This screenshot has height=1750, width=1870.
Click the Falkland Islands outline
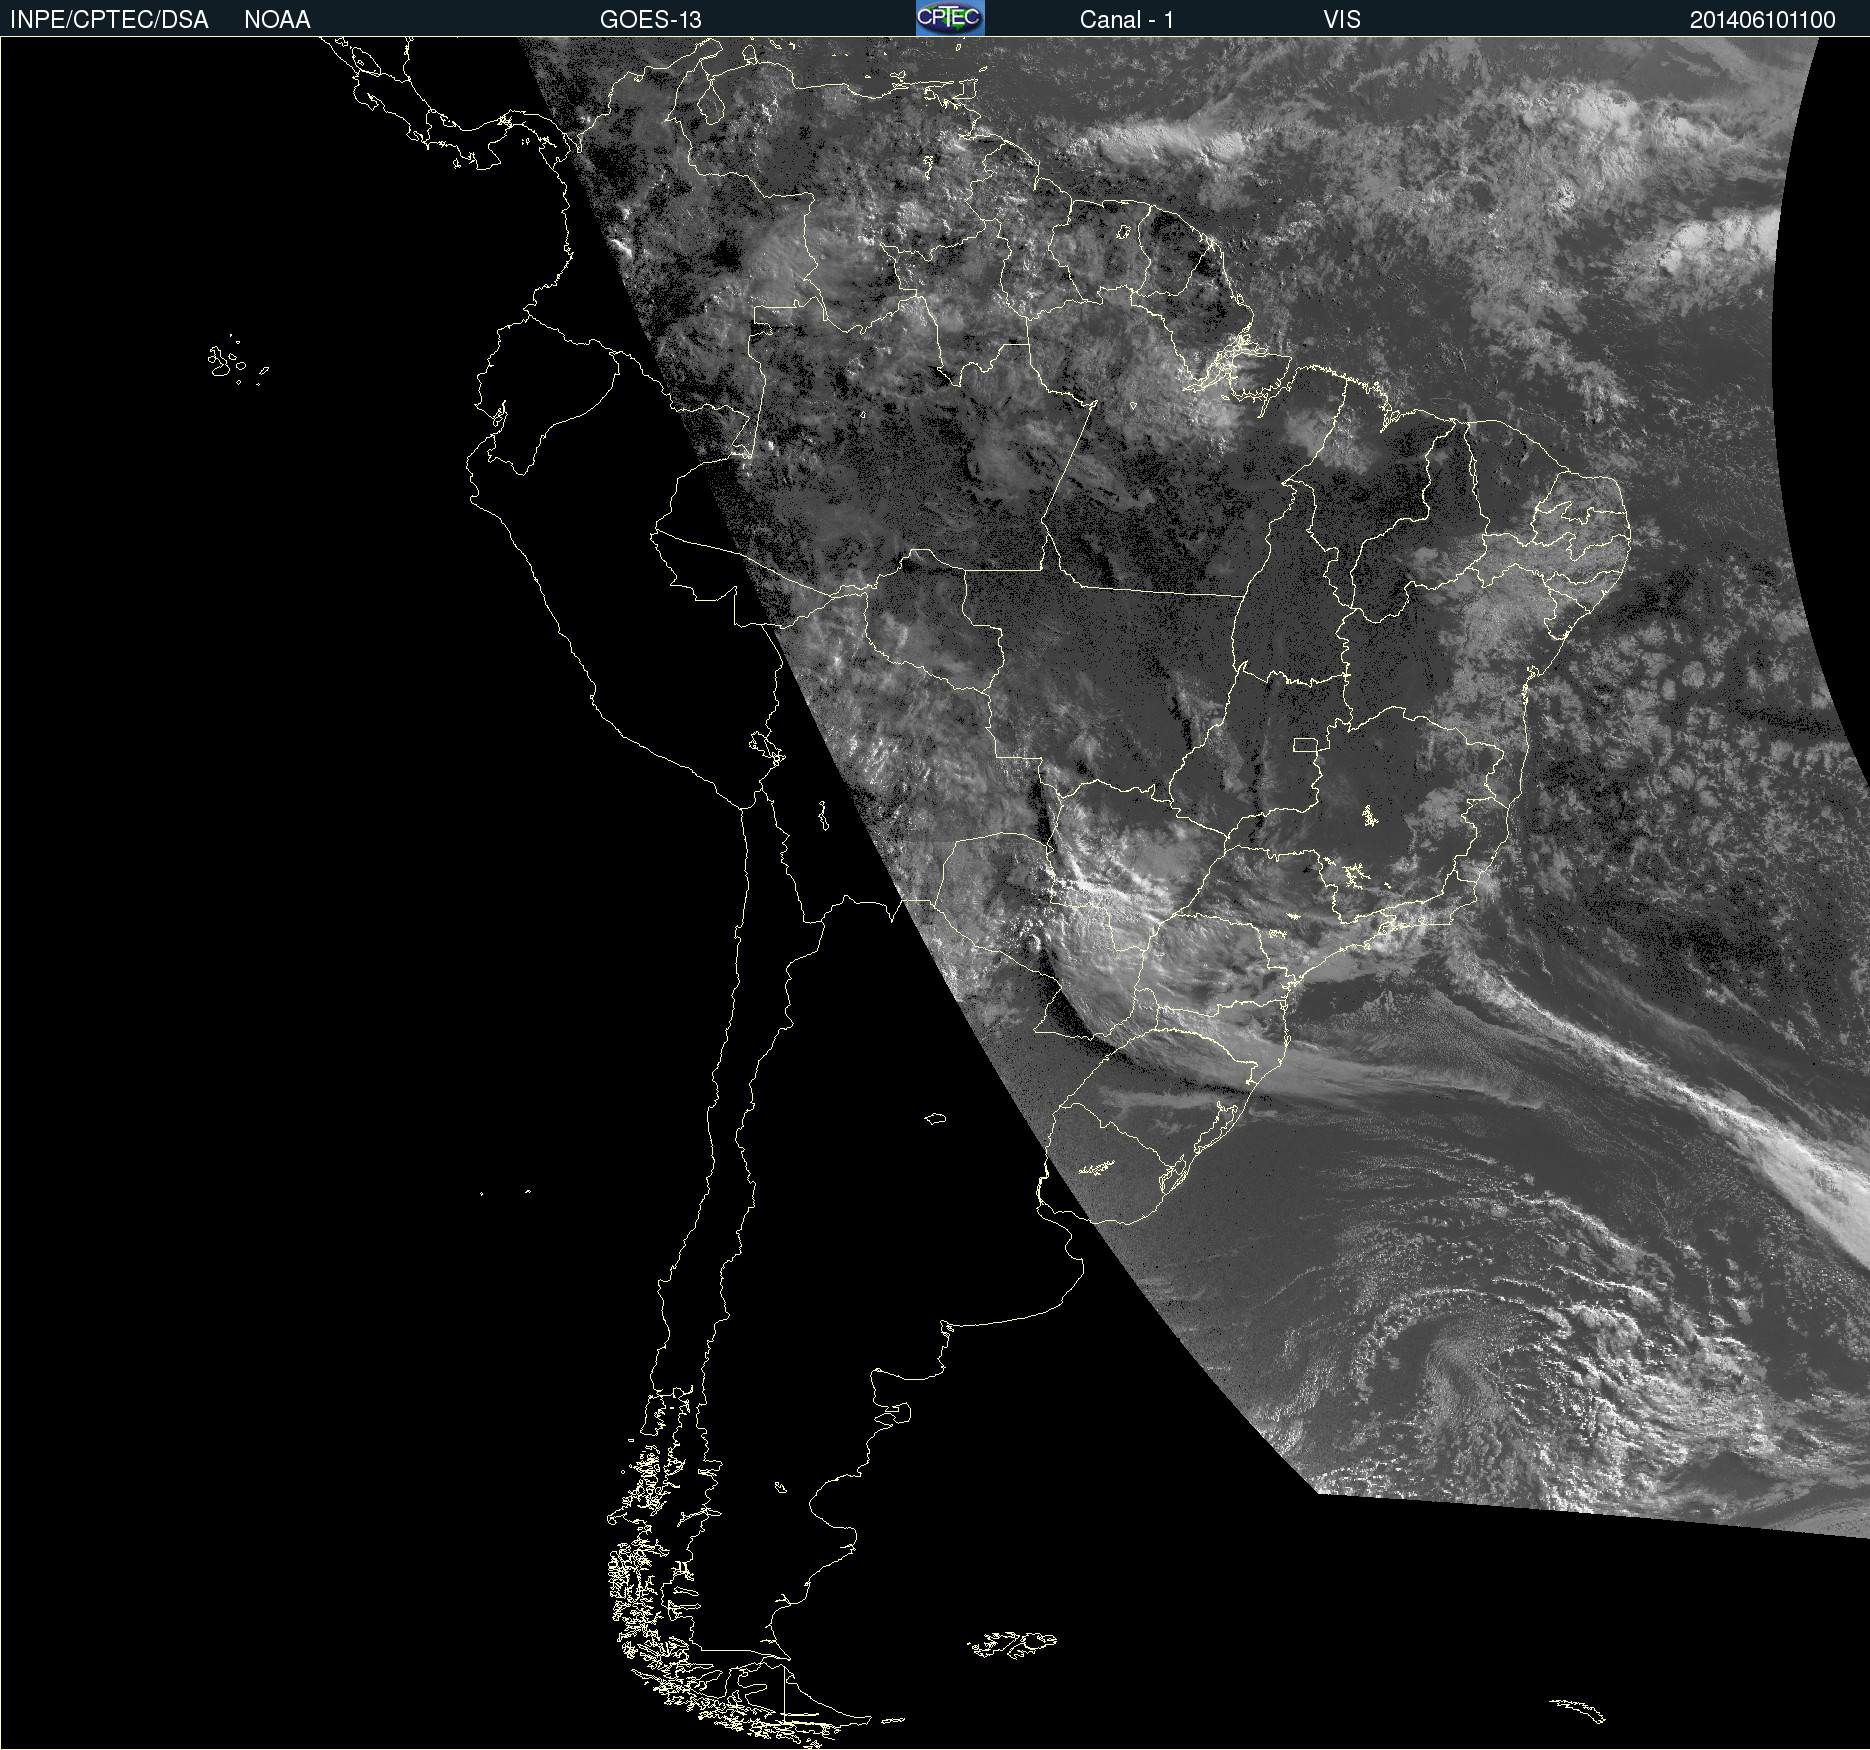[x=1012, y=1645]
